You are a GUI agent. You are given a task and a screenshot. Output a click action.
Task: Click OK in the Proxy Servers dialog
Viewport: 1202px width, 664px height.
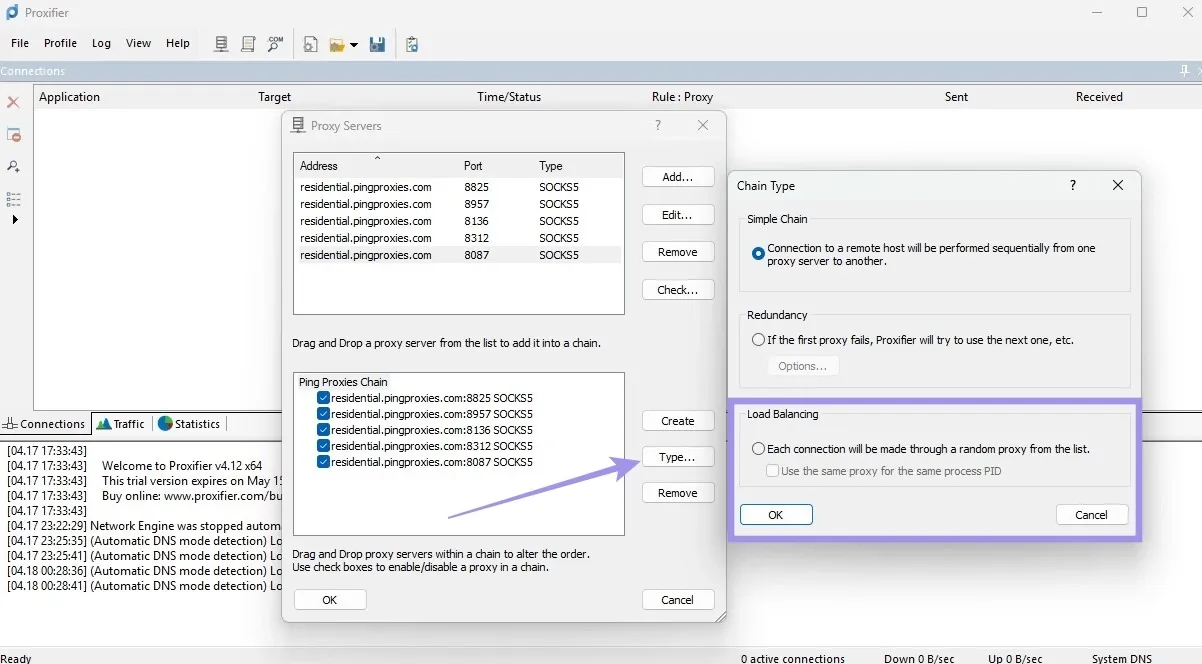click(330, 600)
